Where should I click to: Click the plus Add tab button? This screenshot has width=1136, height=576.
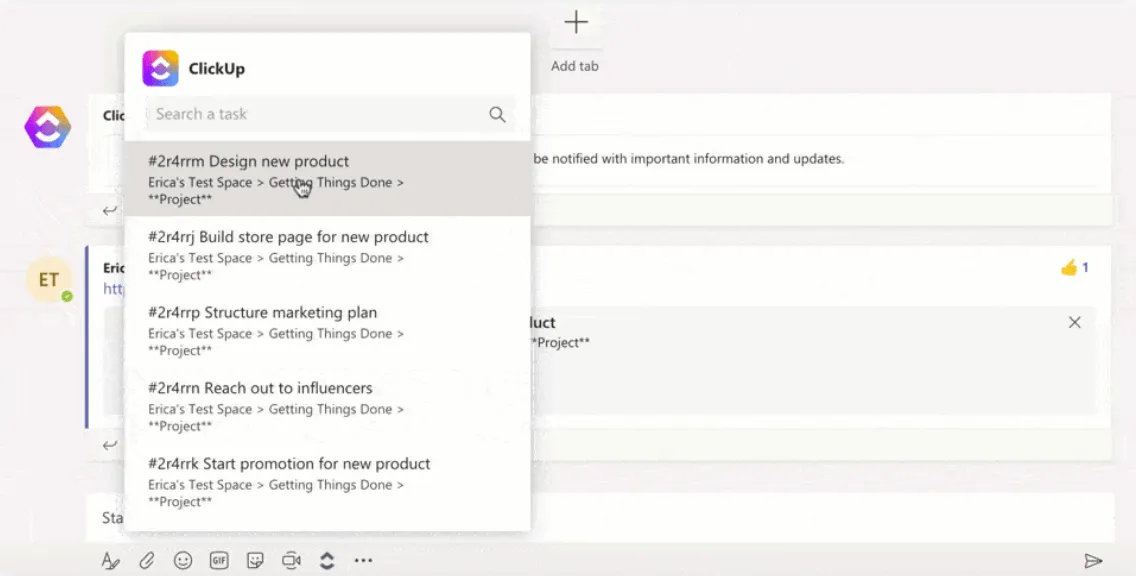tap(576, 22)
